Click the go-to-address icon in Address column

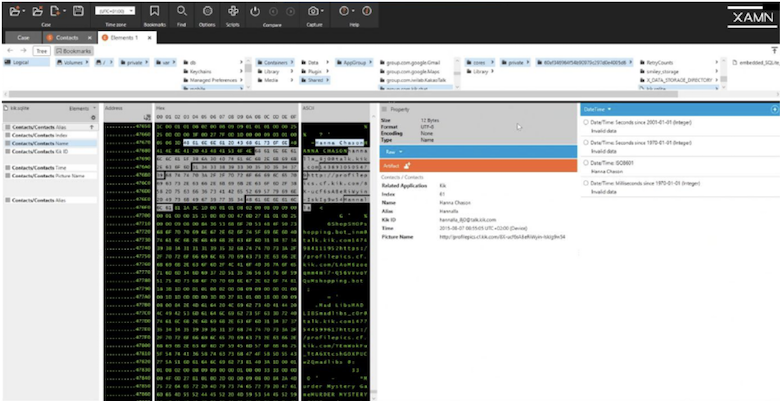[147, 117]
